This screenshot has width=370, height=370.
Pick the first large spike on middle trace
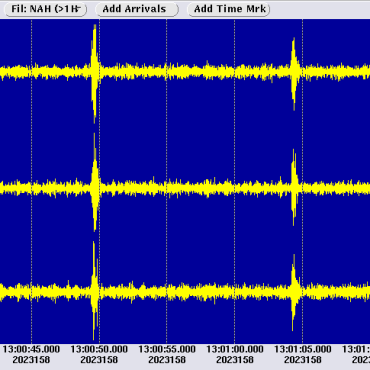click(95, 182)
